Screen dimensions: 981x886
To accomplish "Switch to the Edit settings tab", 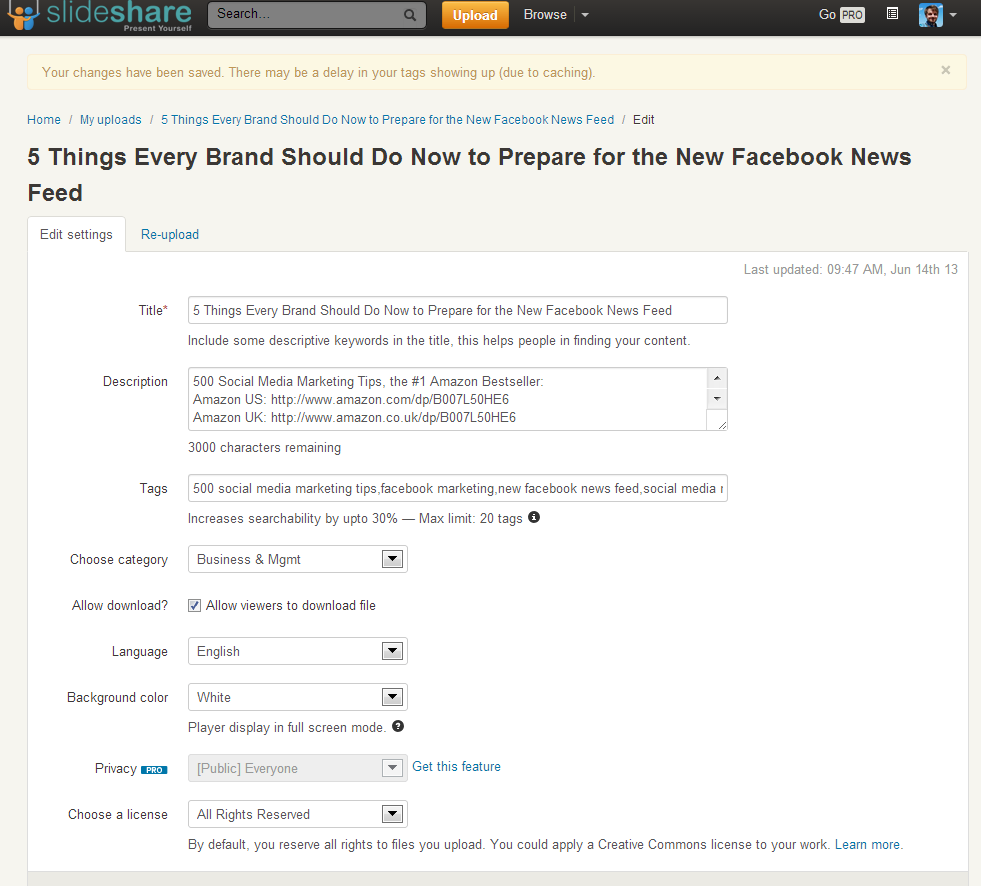I will [x=76, y=234].
